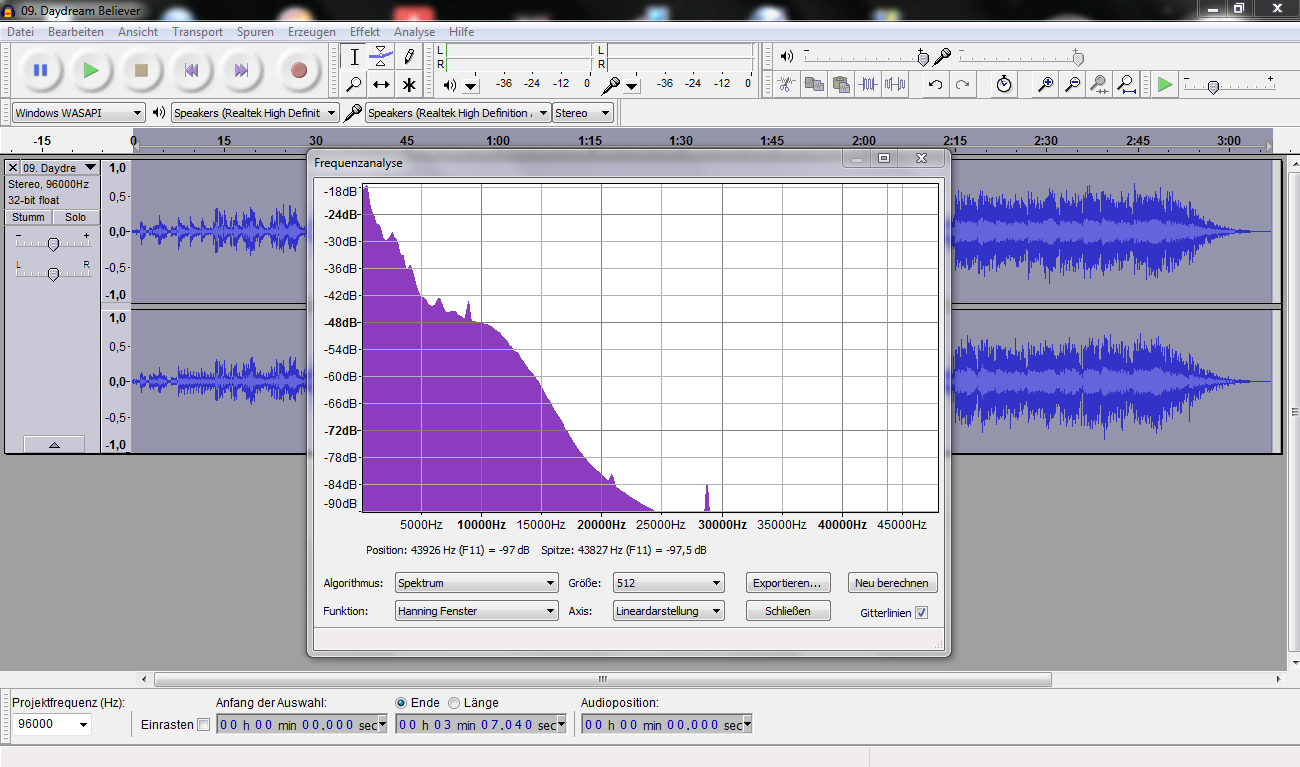Click the Neu berechnen button

pos(892,583)
